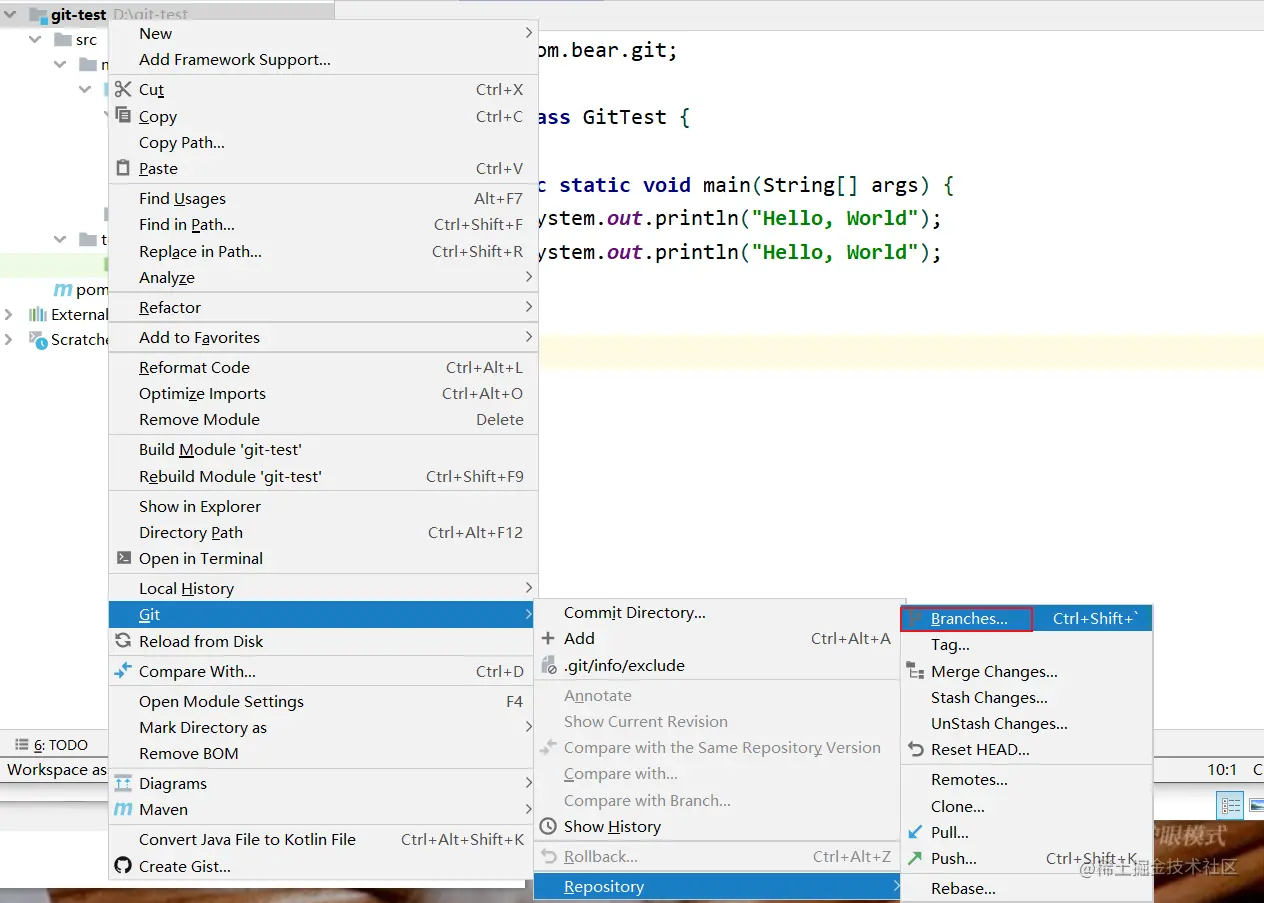The image size is (1264, 903).
Task: Click the Copy icon in context menu
Action: 123,116
